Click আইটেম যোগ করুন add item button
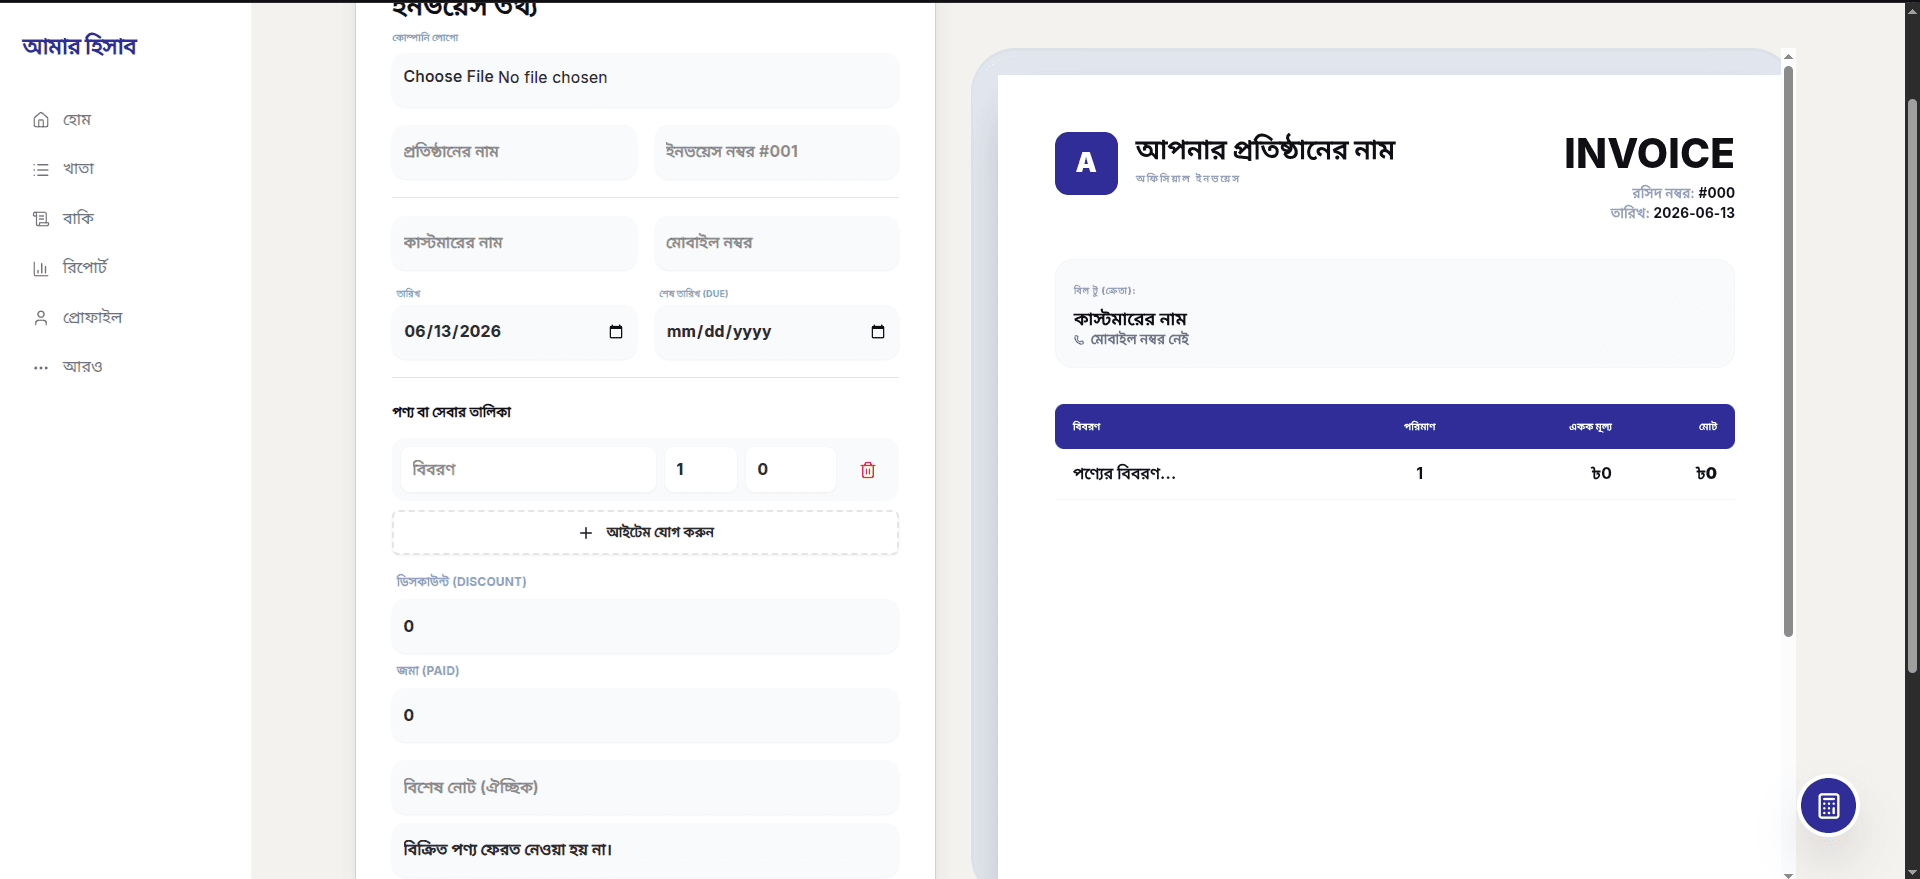This screenshot has width=1920, height=879. pos(645,533)
